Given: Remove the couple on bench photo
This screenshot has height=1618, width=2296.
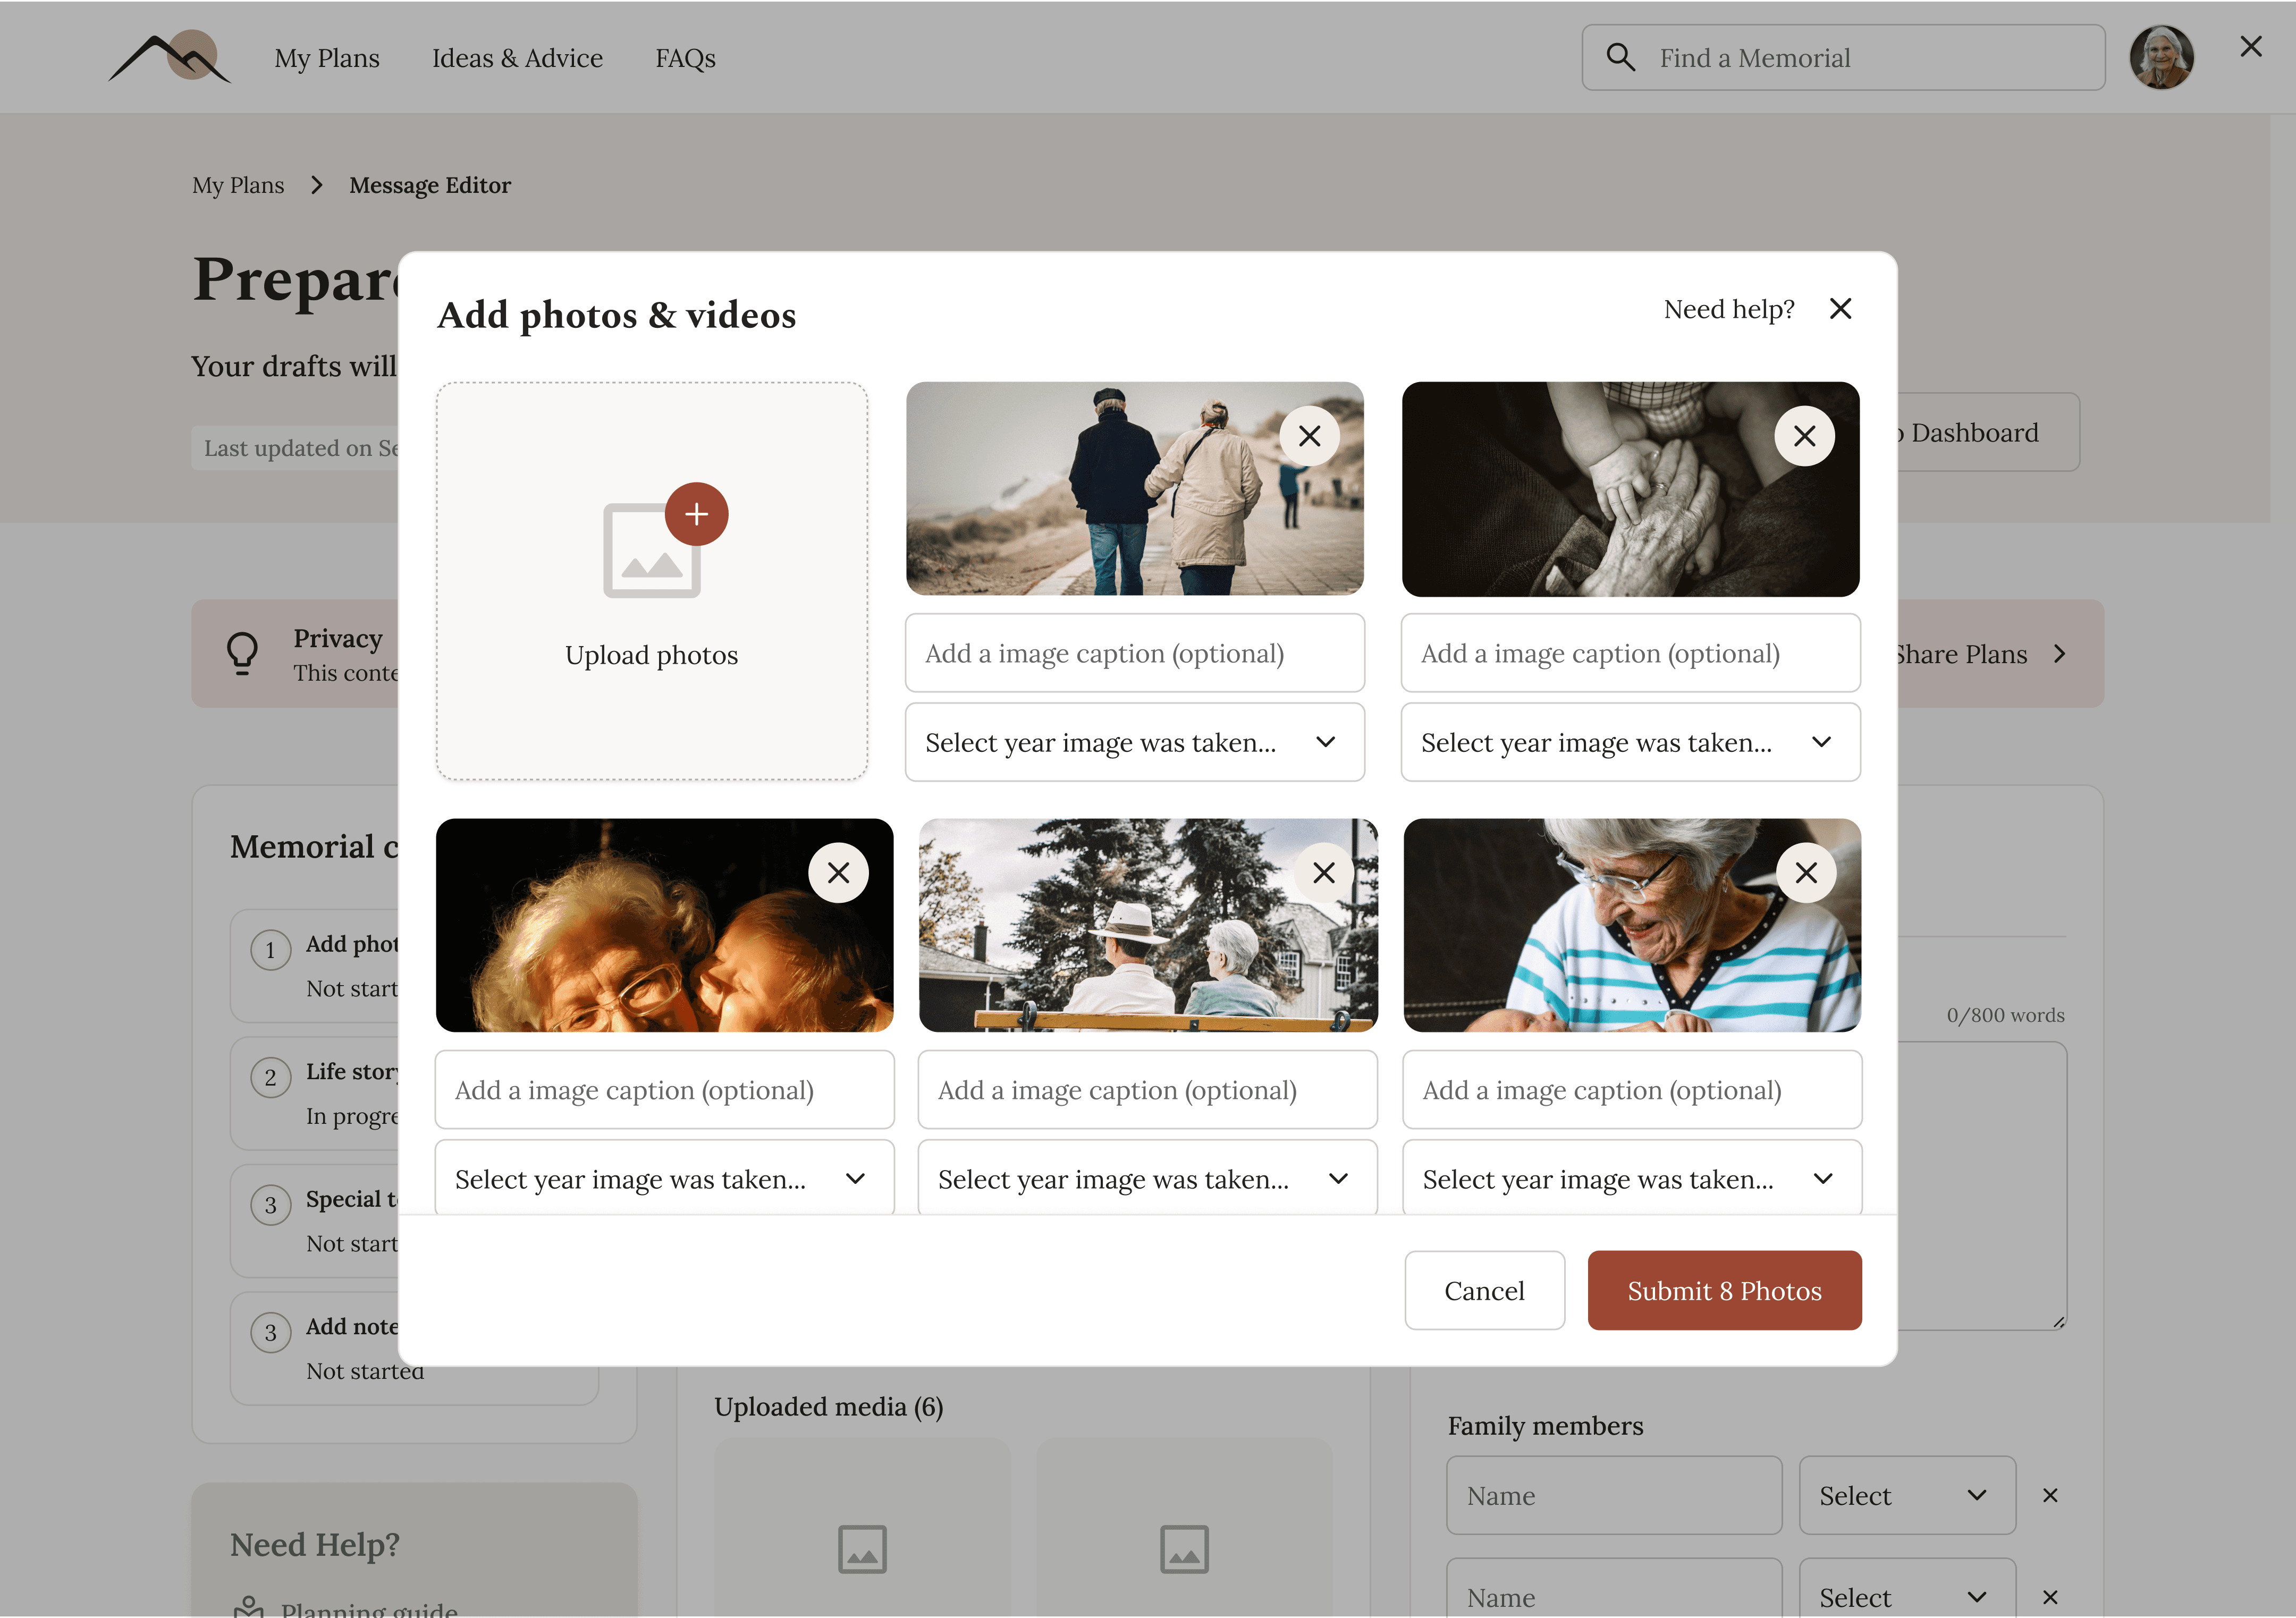Looking at the screenshot, I should (x=1323, y=873).
